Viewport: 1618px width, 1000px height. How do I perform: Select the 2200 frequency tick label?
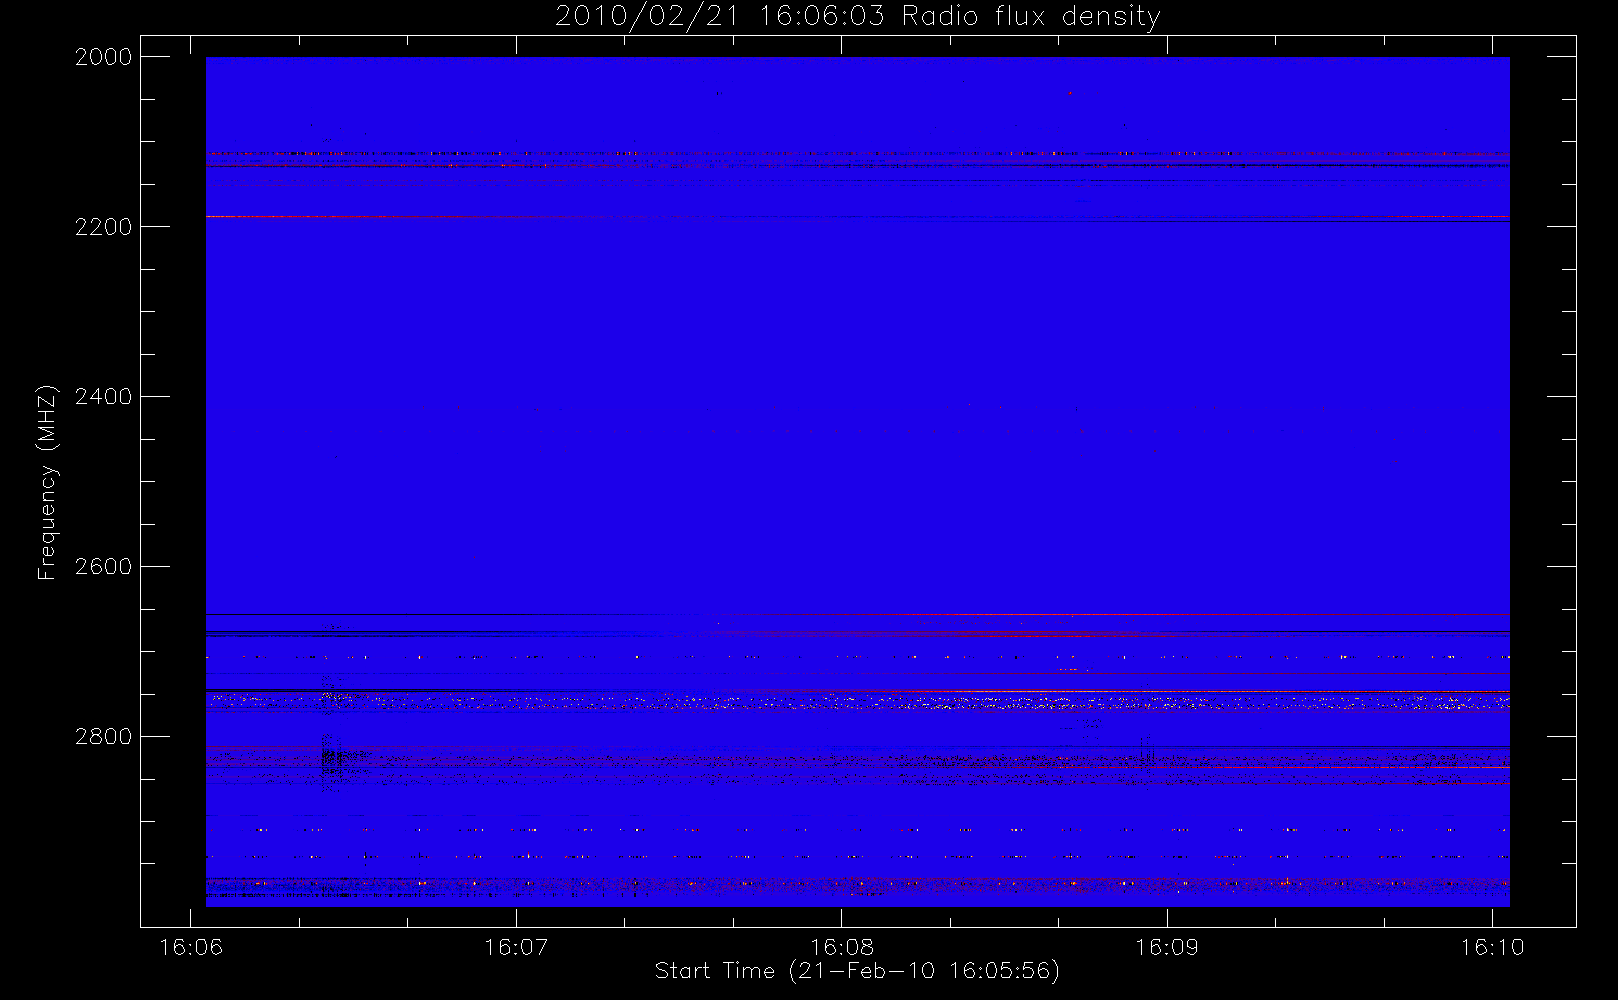coord(104,227)
